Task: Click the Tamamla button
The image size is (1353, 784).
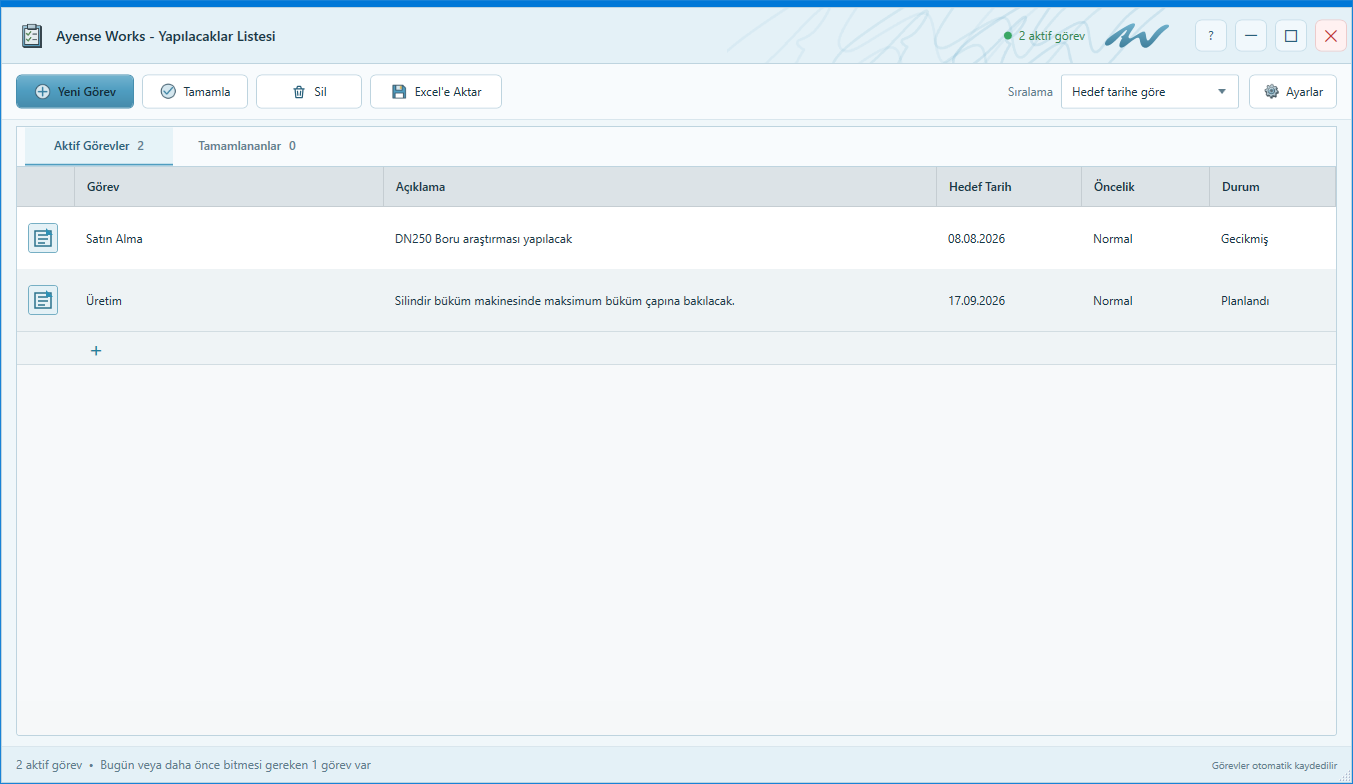Action: [195, 91]
